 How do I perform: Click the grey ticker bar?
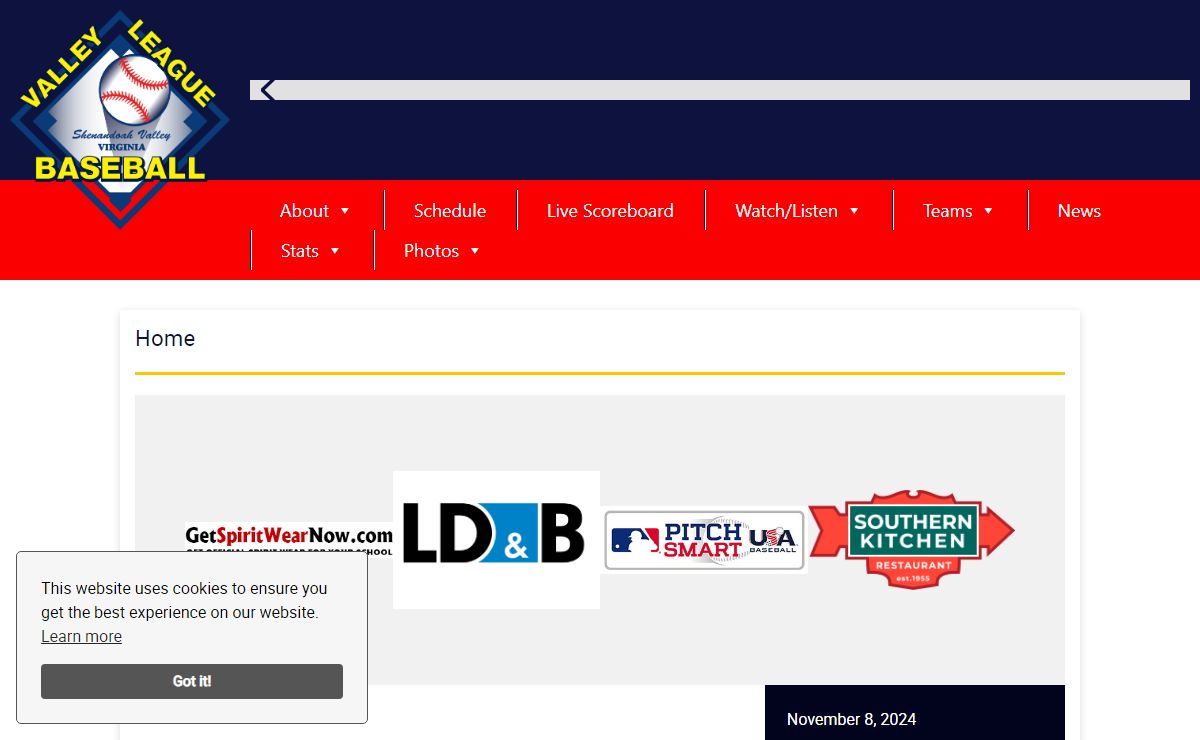pyautogui.click(x=720, y=90)
